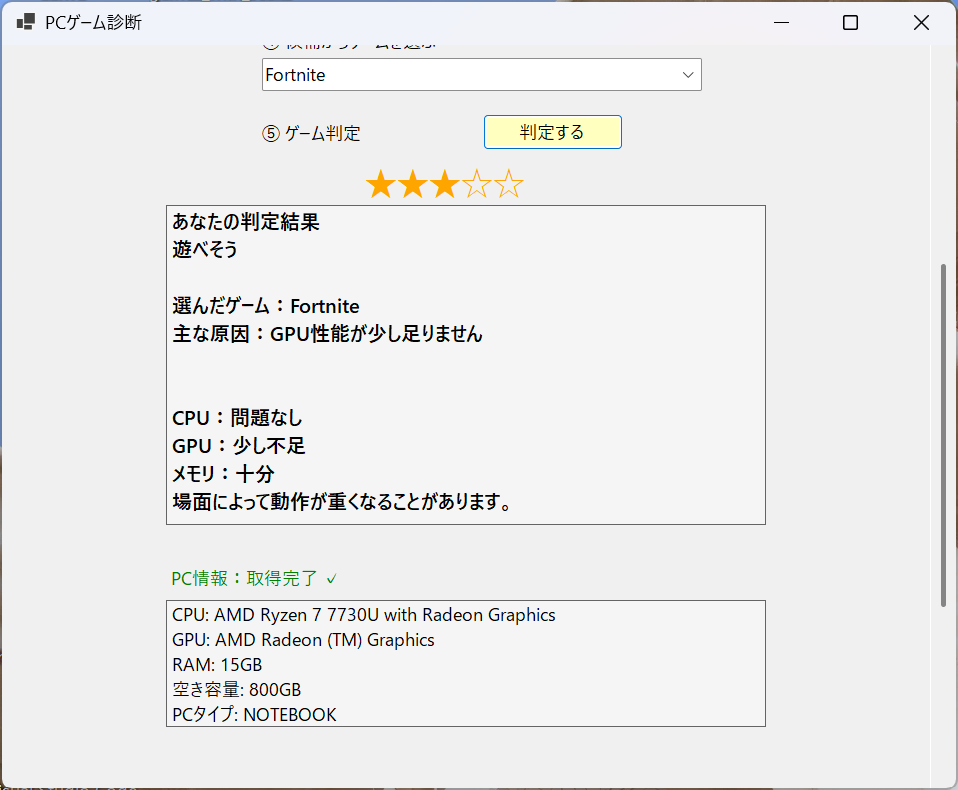Screen dimensions: 958x790
Task: Click the 判定する button
Action: [552, 132]
